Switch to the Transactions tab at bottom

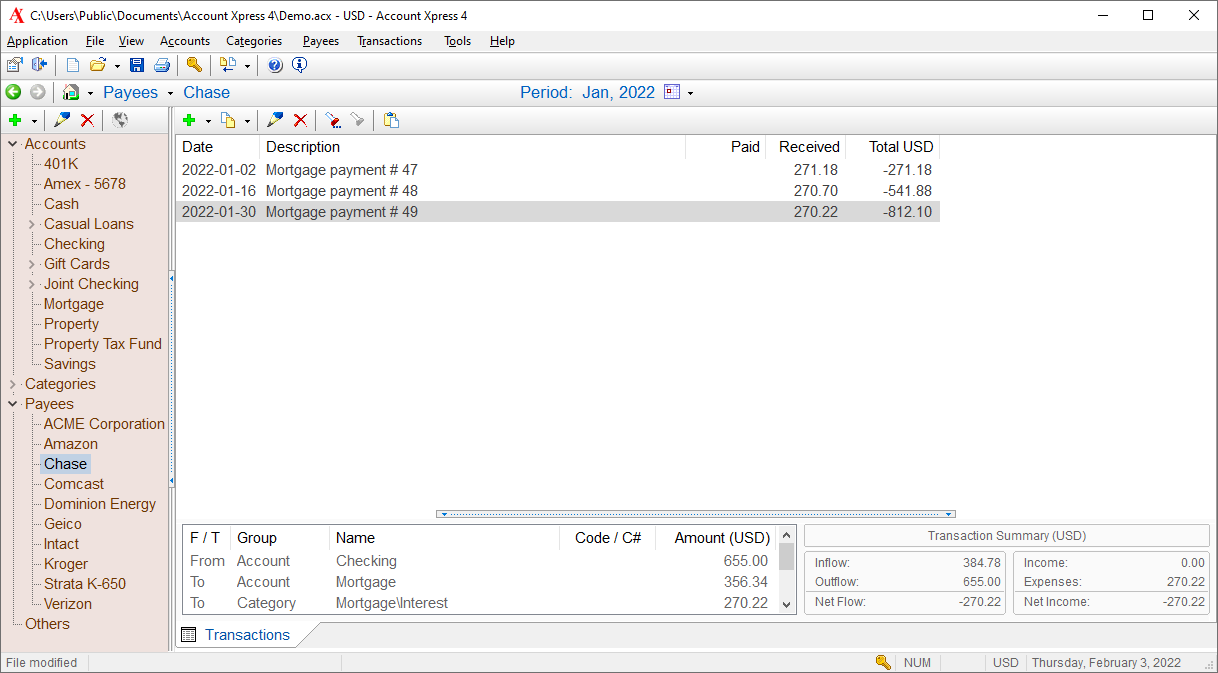coord(246,635)
